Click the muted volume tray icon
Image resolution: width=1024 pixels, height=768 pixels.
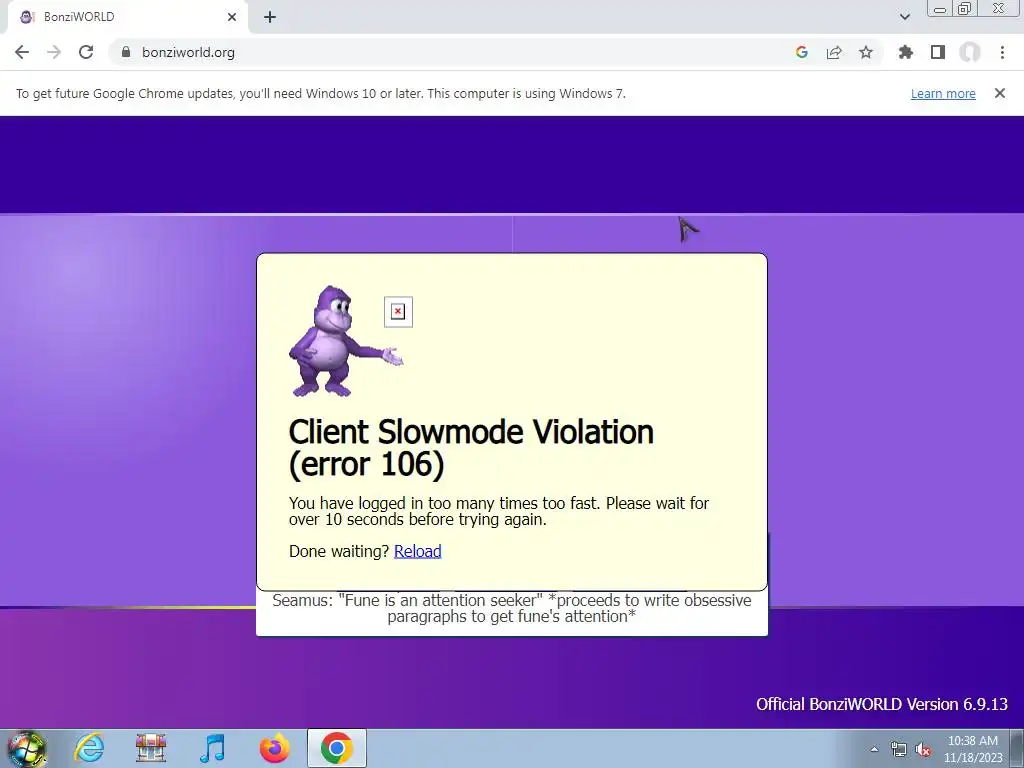(923, 749)
